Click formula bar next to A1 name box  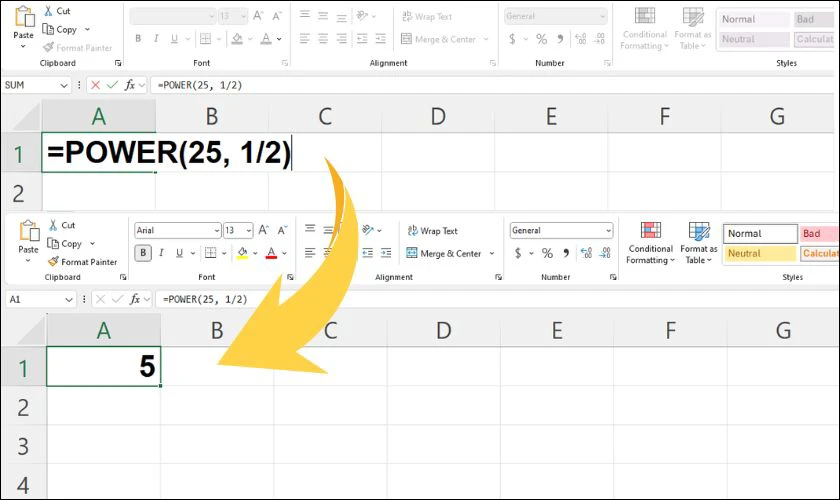pyautogui.click(x=498, y=299)
